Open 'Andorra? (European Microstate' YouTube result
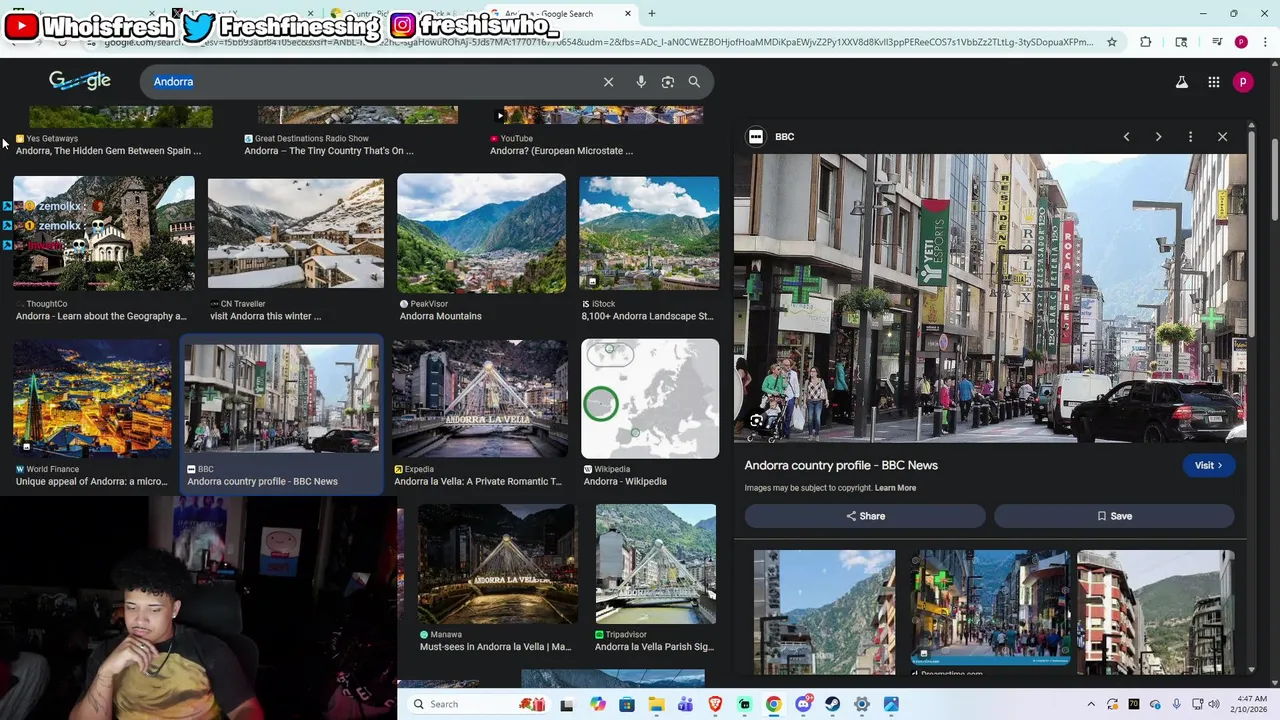This screenshot has width=1280, height=720. (x=561, y=151)
